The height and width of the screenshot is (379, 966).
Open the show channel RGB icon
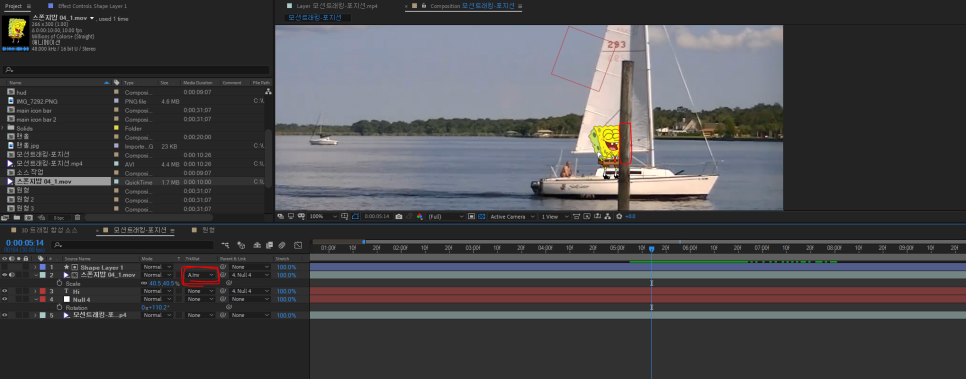[x=420, y=216]
